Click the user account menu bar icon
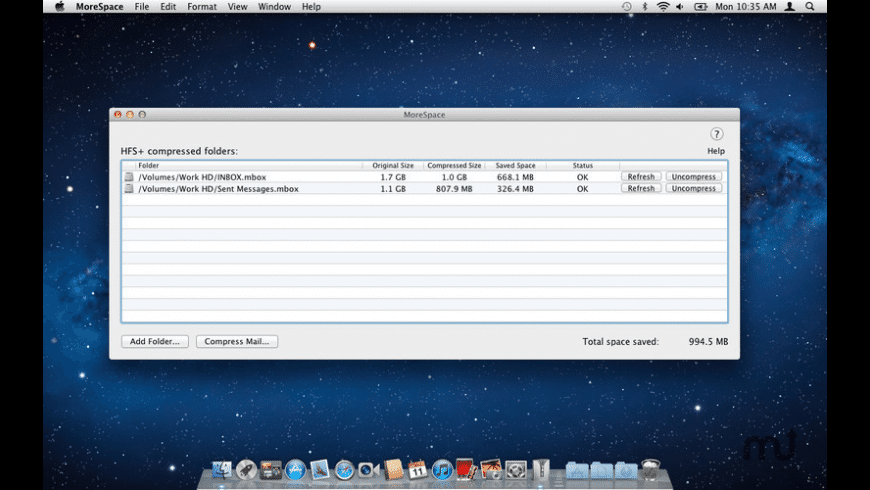 790,7
